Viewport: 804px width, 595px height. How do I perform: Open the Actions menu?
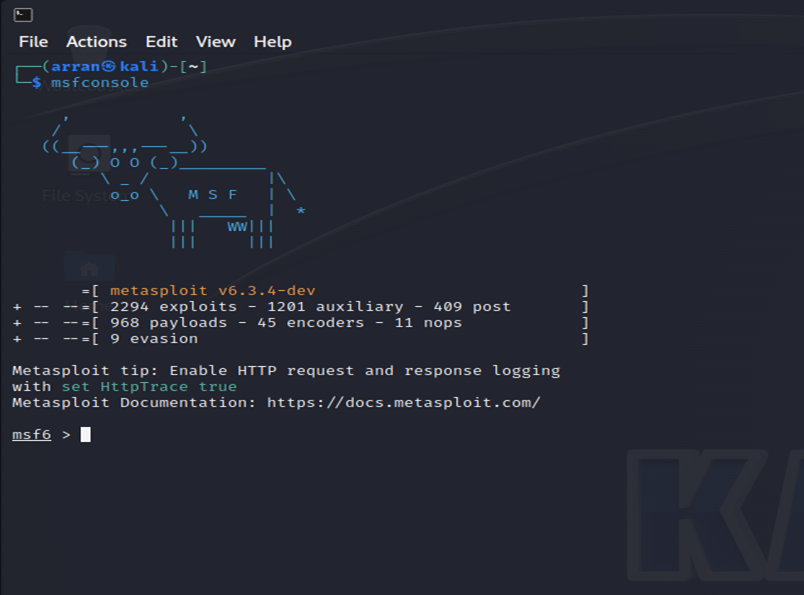(96, 42)
